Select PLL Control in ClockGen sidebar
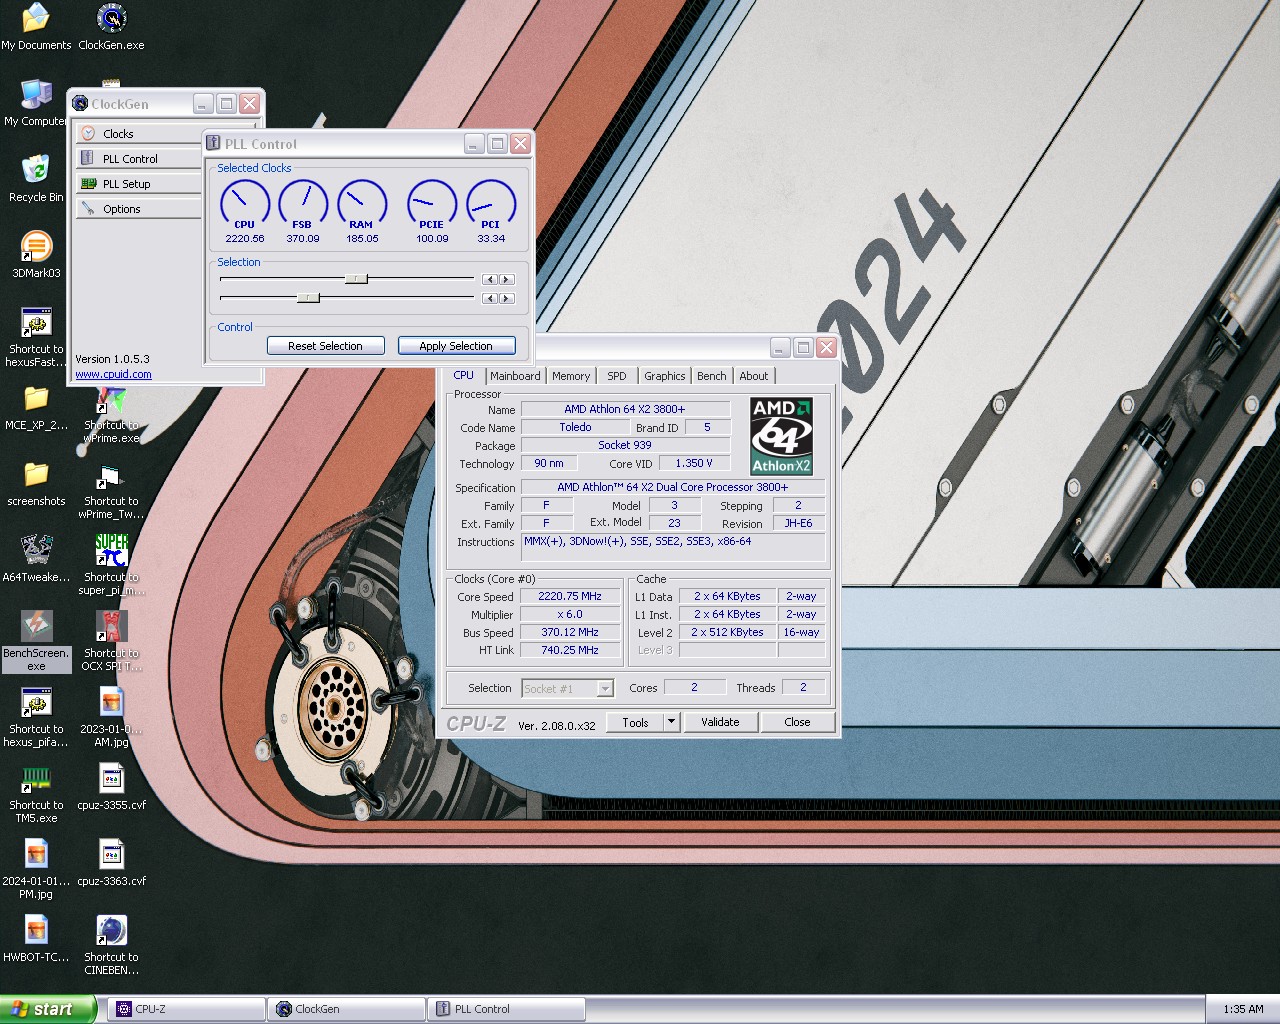Screen dimensions: 1280x1024 [x=138, y=159]
